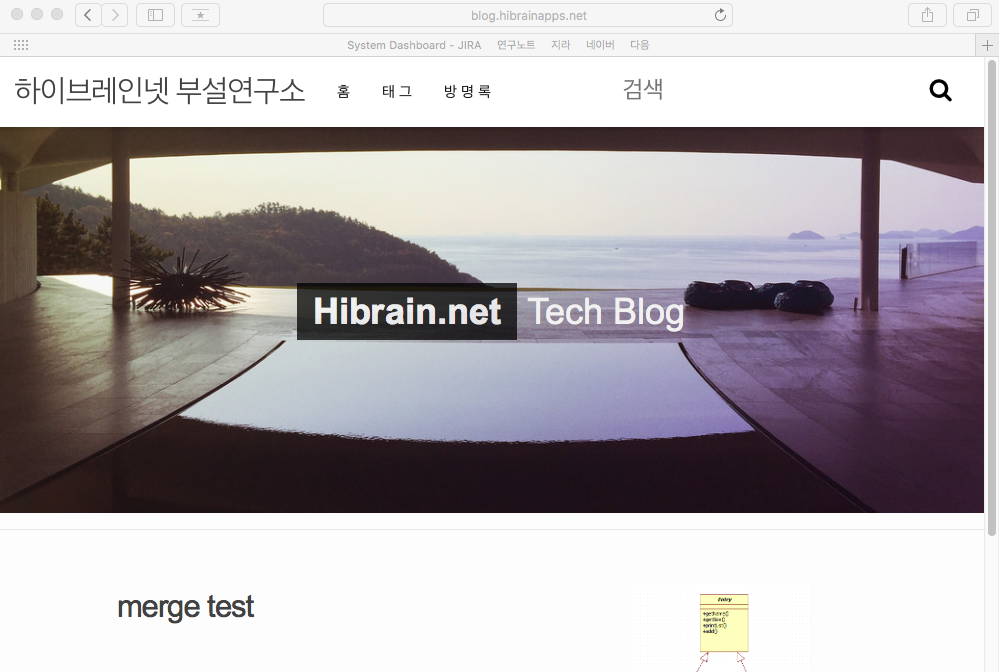The width and height of the screenshot is (999, 672).
Task: Click the blog.hibrainapps.net address bar
Action: coord(528,15)
